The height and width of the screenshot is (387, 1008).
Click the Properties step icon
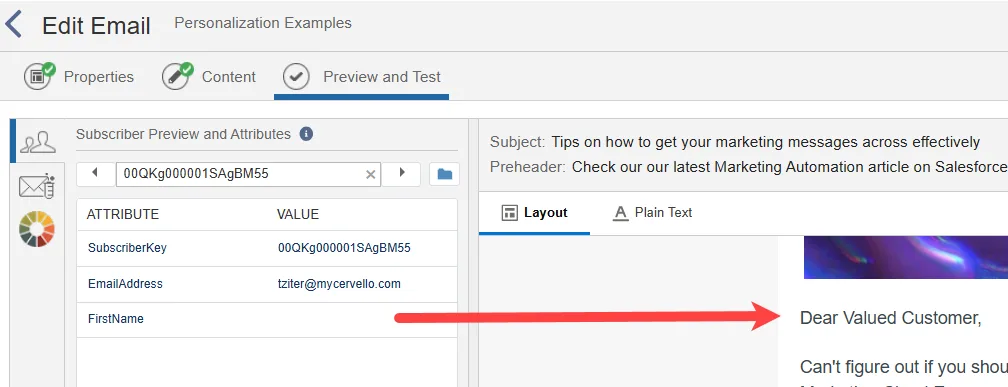coord(39,76)
